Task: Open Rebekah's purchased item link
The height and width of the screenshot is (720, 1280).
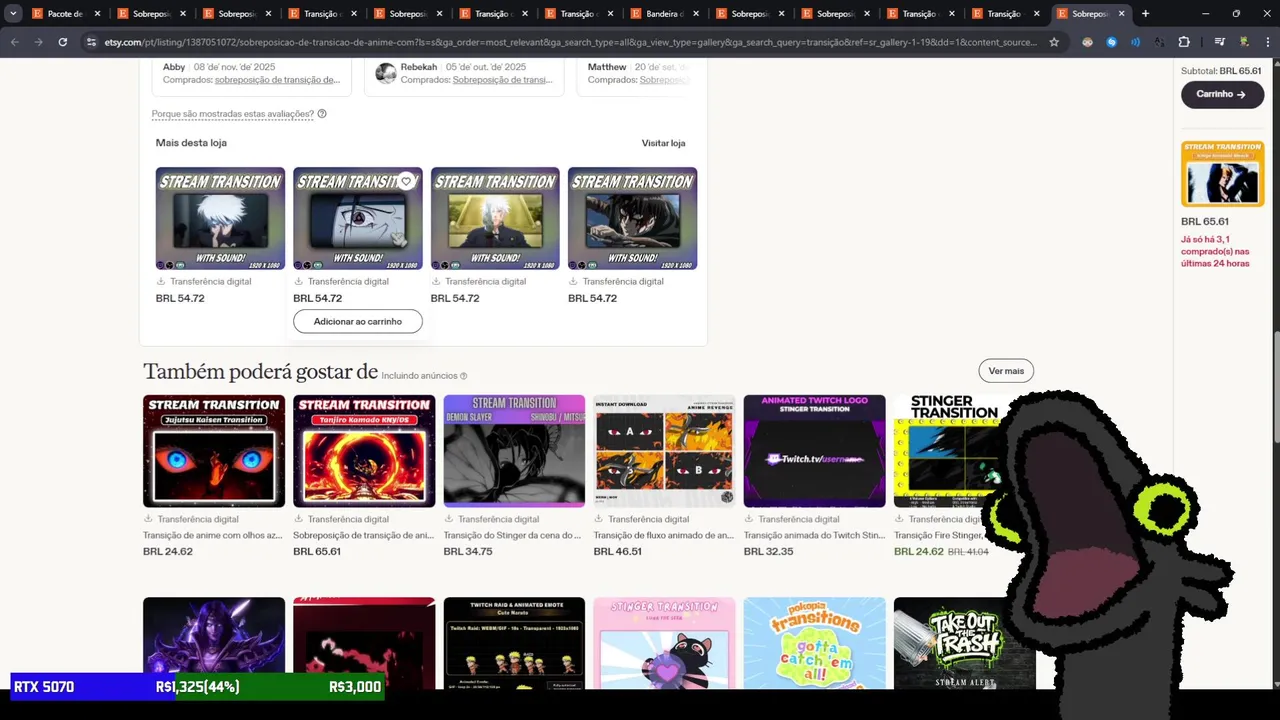Action: pos(502,80)
